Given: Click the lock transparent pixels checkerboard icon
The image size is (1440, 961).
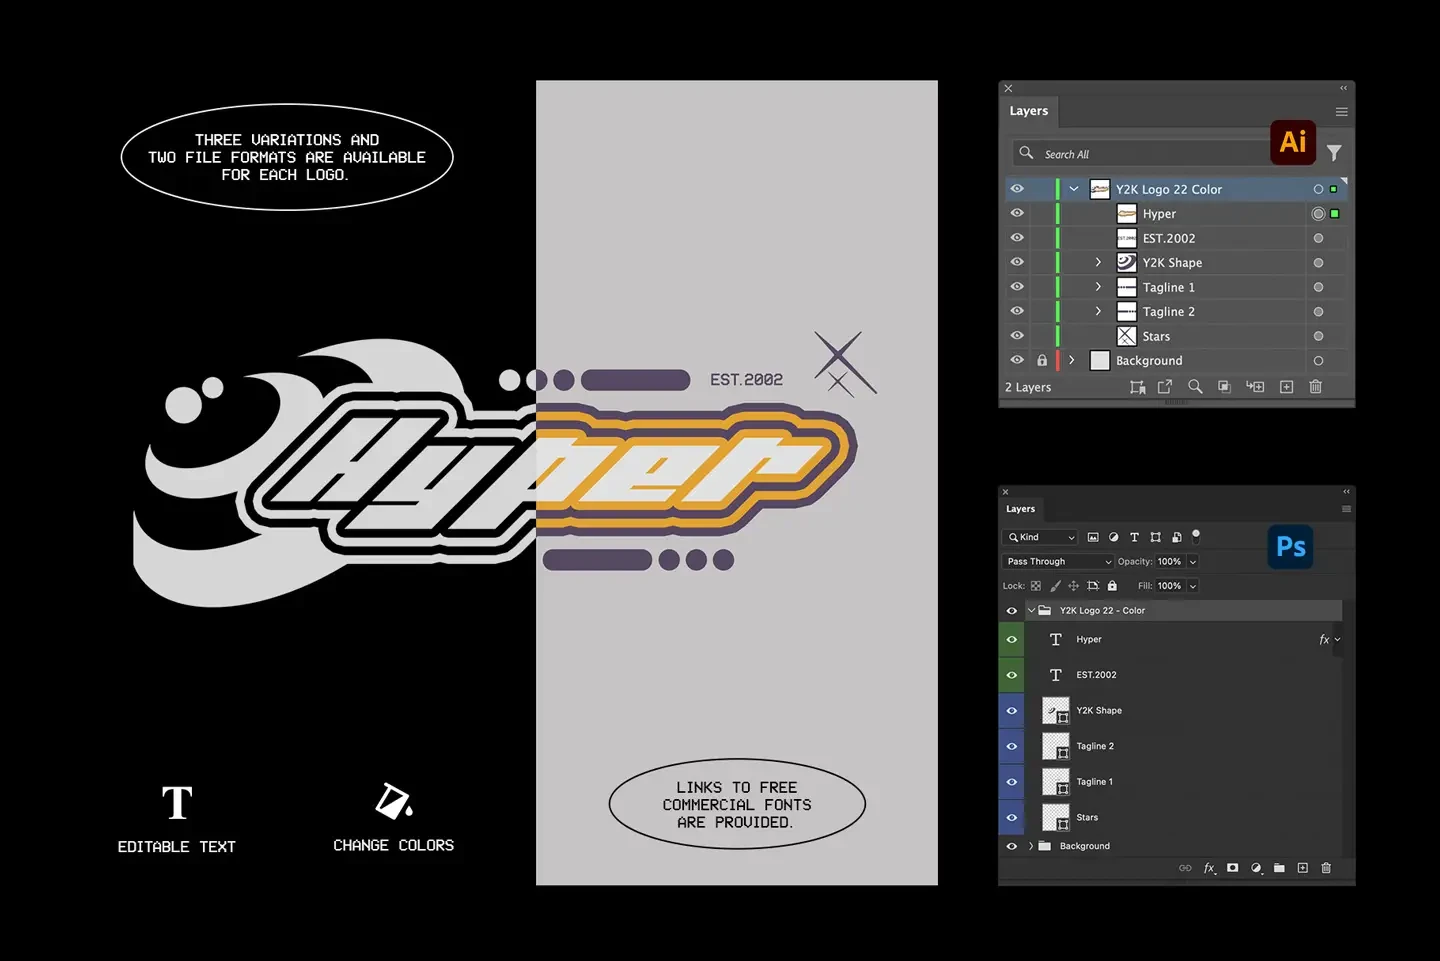Looking at the screenshot, I should click(x=1035, y=585).
